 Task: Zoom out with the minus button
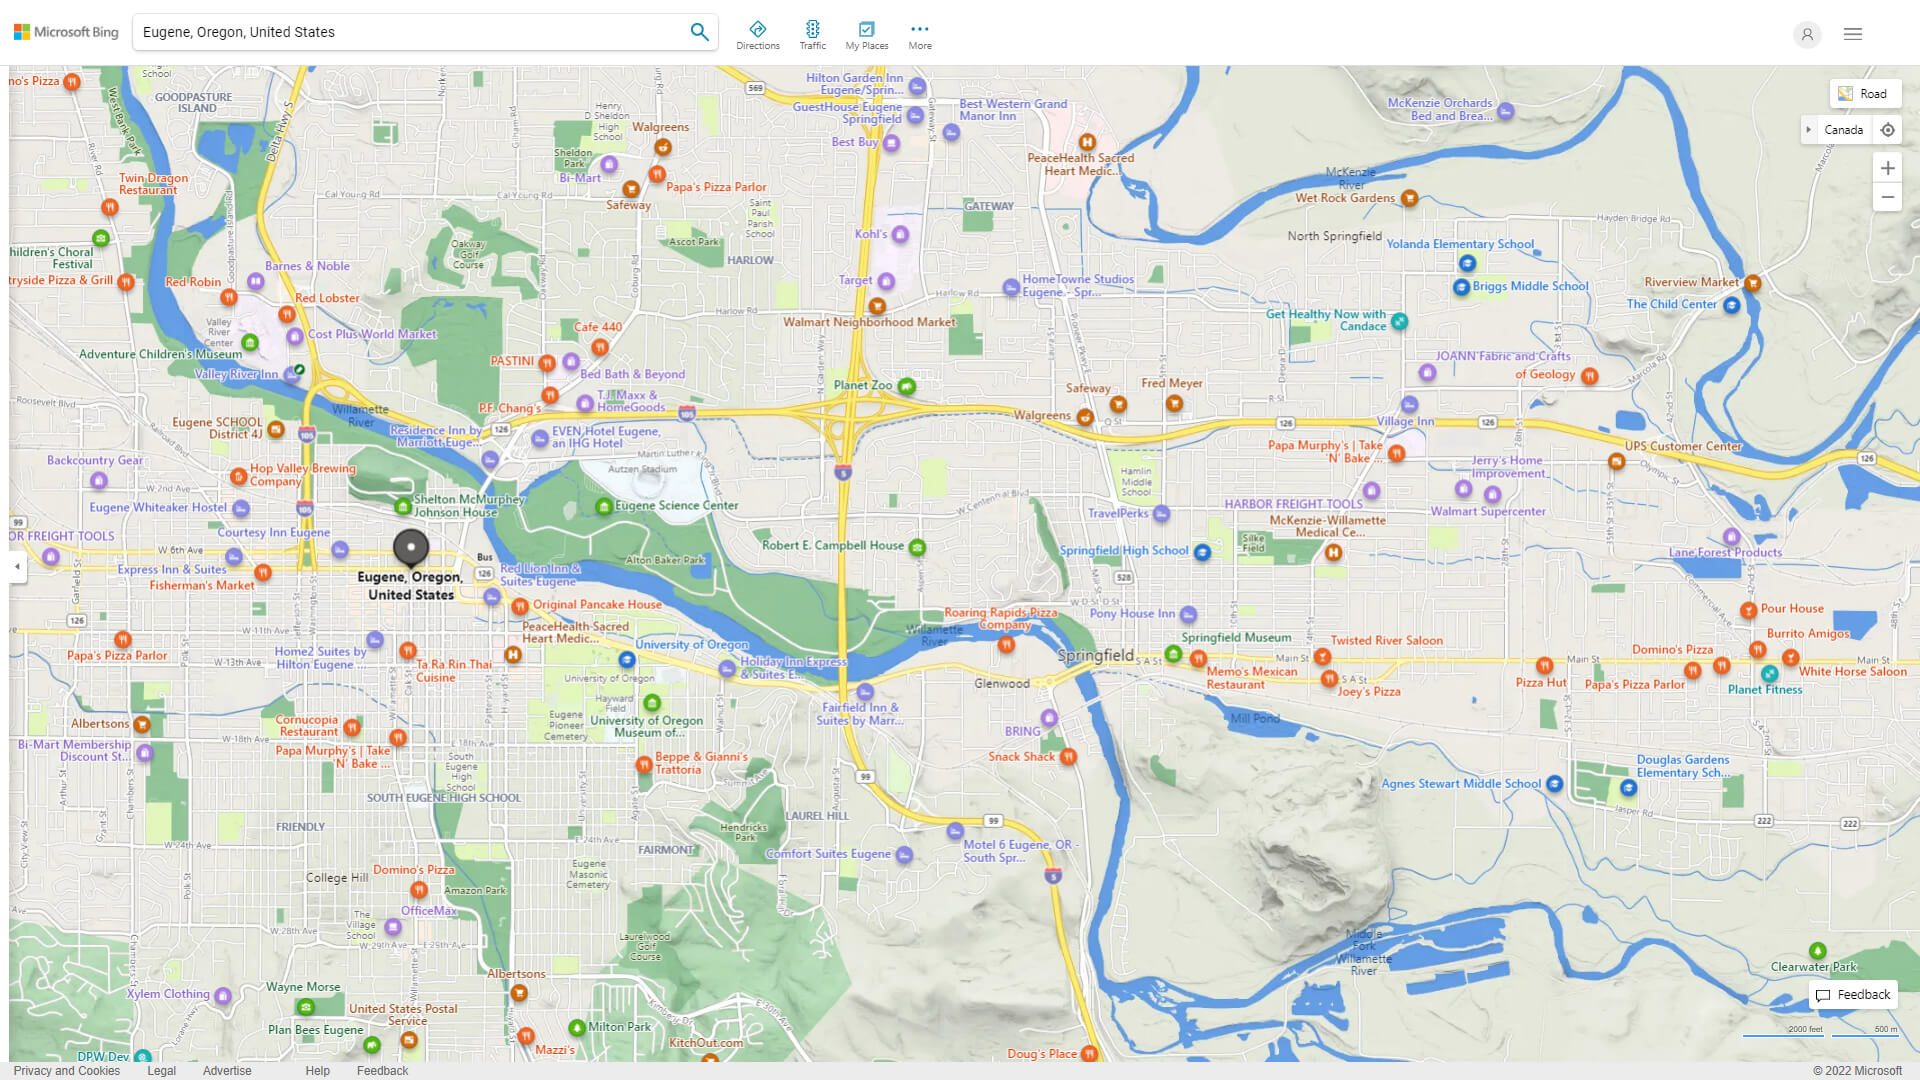click(x=1888, y=197)
